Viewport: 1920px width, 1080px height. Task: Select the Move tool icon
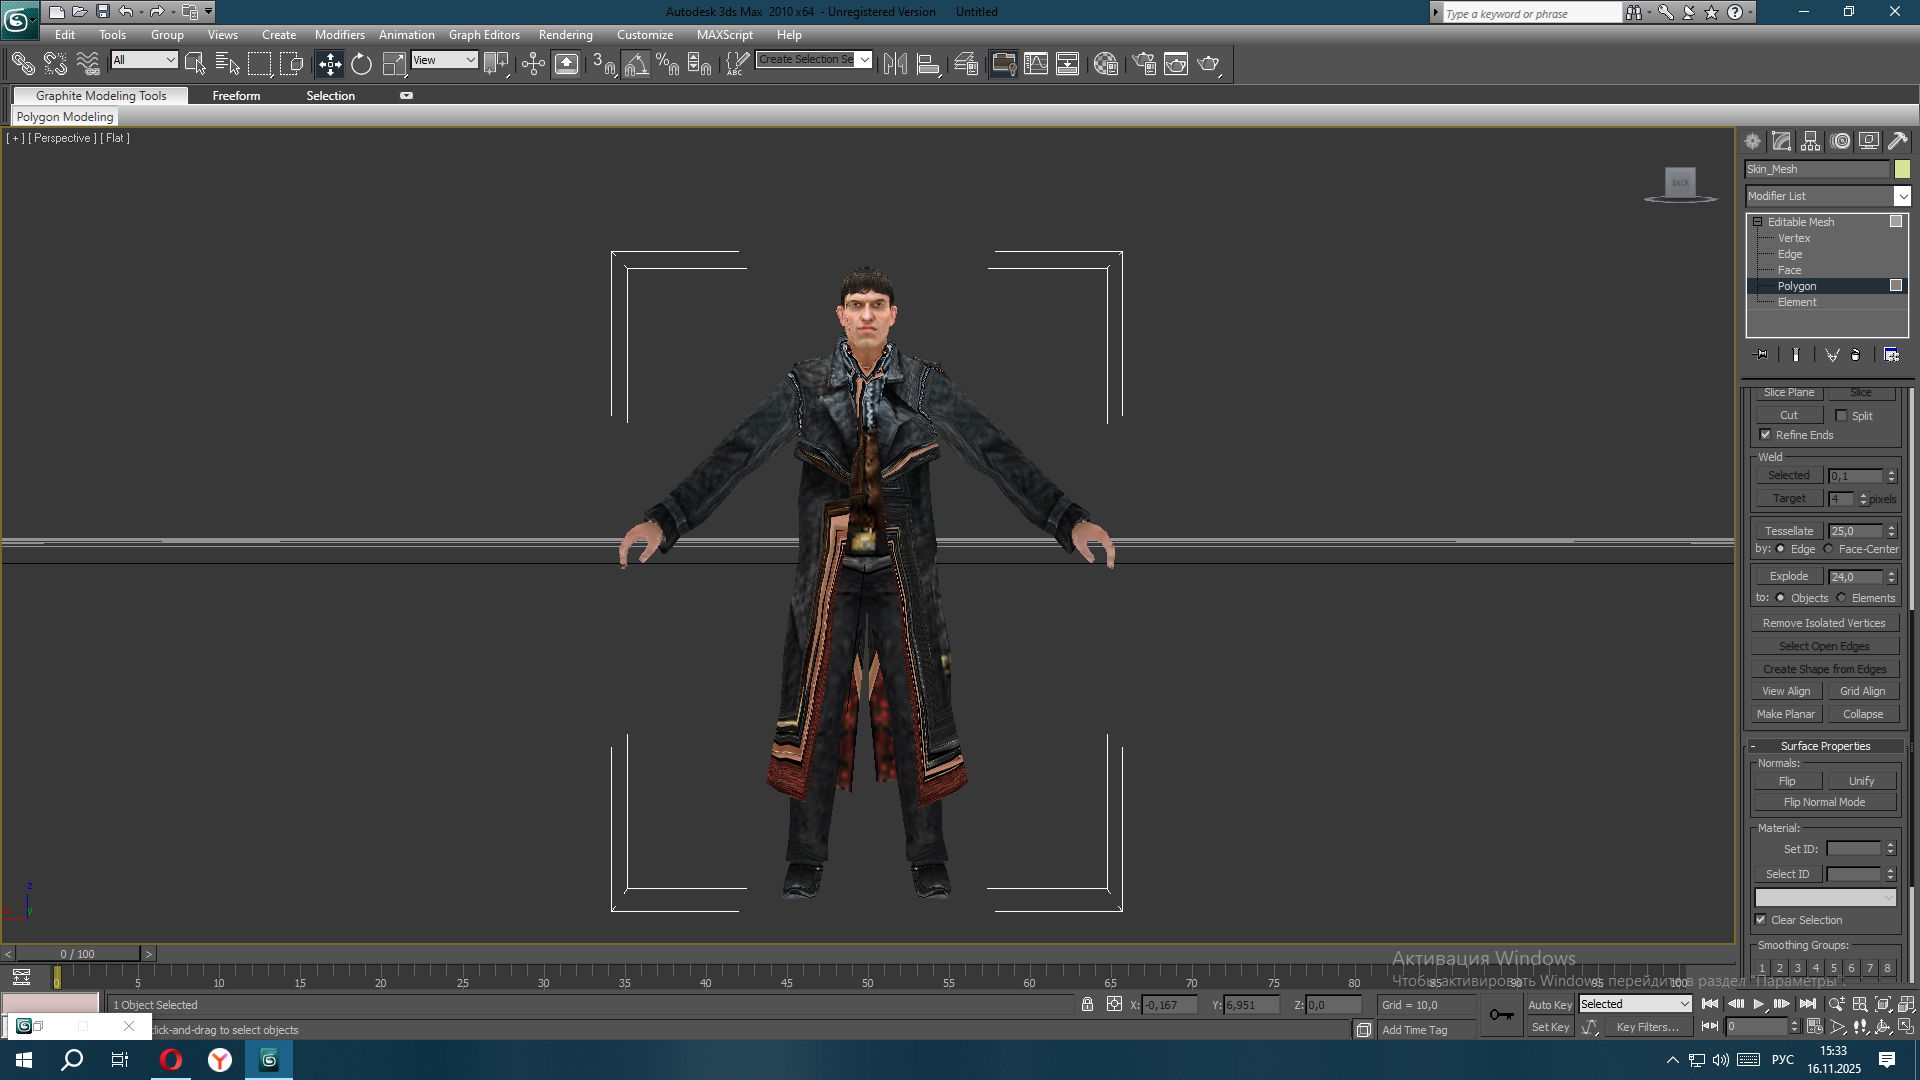pyautogui.click(x=329, y=64)
